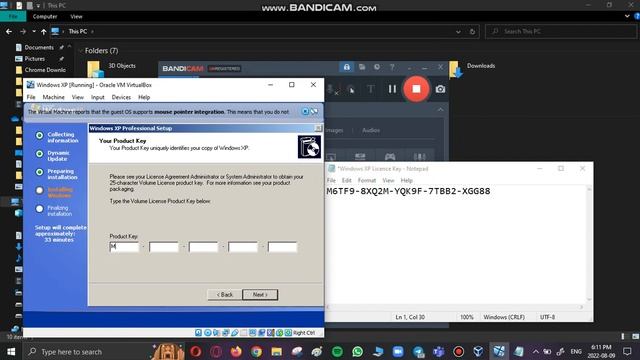Open Computer tab in File Explorer
The width and height of the screenshot is (640, 360).
click(x=45, y=17)
